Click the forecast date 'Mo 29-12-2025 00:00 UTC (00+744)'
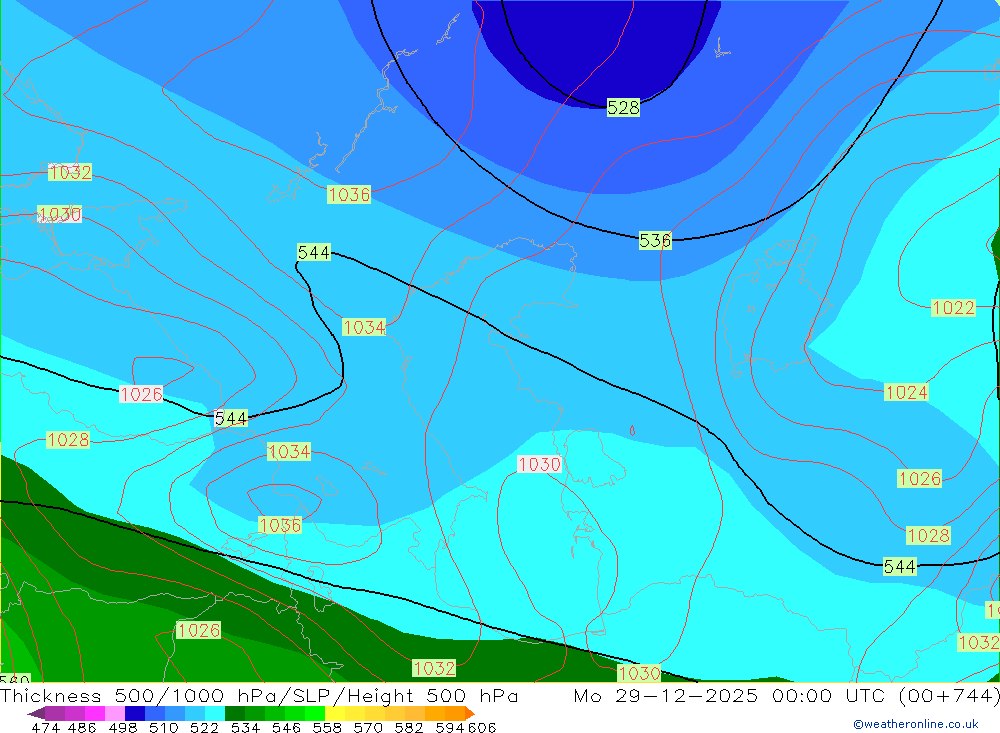Image resolution: width=1000 pixels, height=733 pixels. (x=786, y=695)
